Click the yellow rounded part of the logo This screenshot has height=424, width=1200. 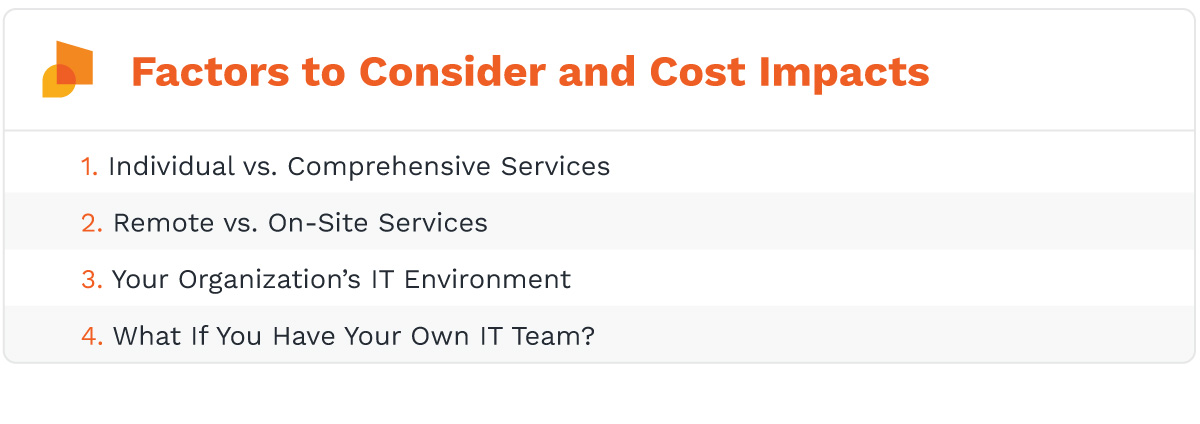tap(54, 87)
